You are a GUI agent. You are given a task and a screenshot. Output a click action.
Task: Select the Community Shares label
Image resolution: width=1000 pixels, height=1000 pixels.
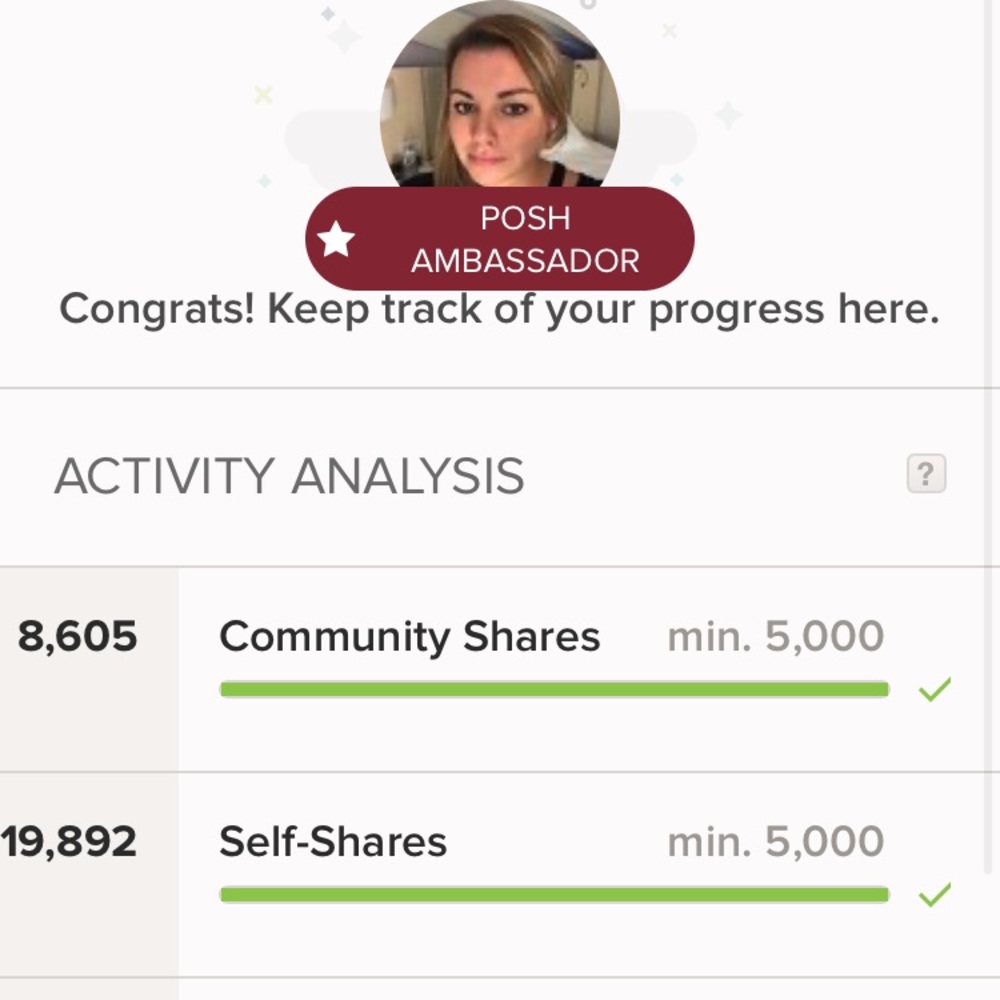(x=409, y=637)
